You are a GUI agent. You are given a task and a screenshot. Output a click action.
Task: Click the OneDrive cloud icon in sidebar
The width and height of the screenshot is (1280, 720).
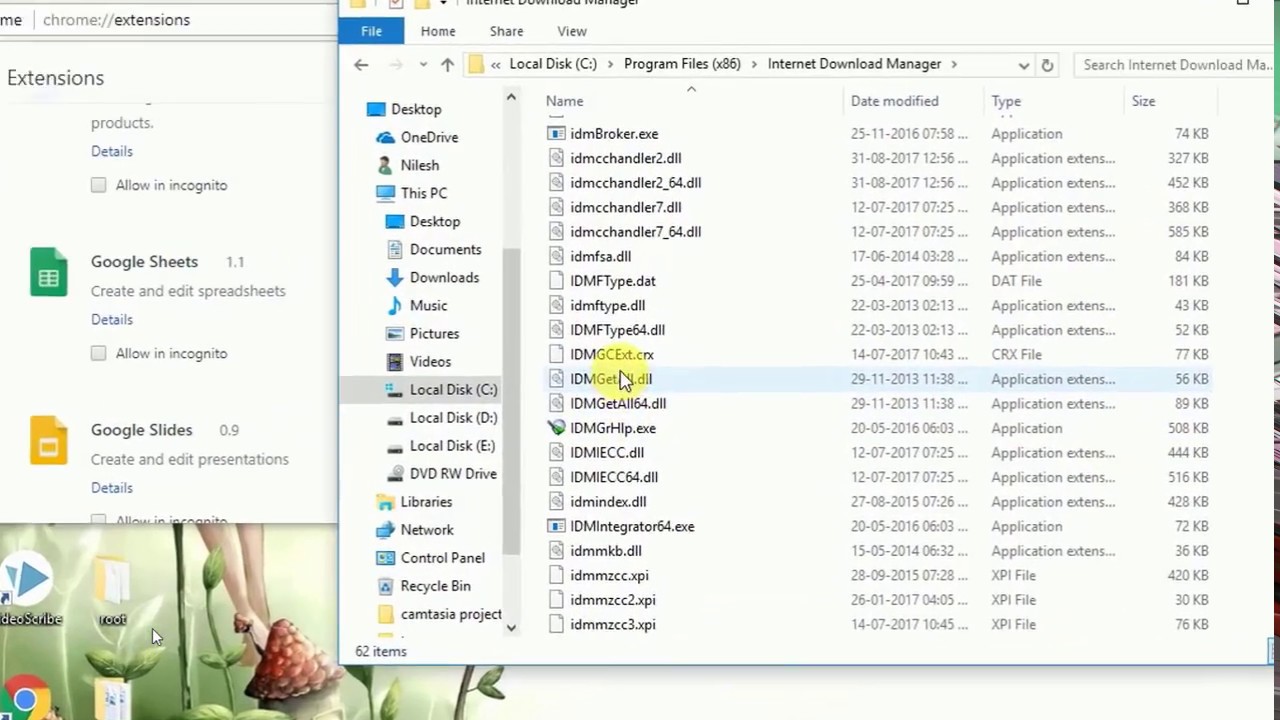coord(384,137)
